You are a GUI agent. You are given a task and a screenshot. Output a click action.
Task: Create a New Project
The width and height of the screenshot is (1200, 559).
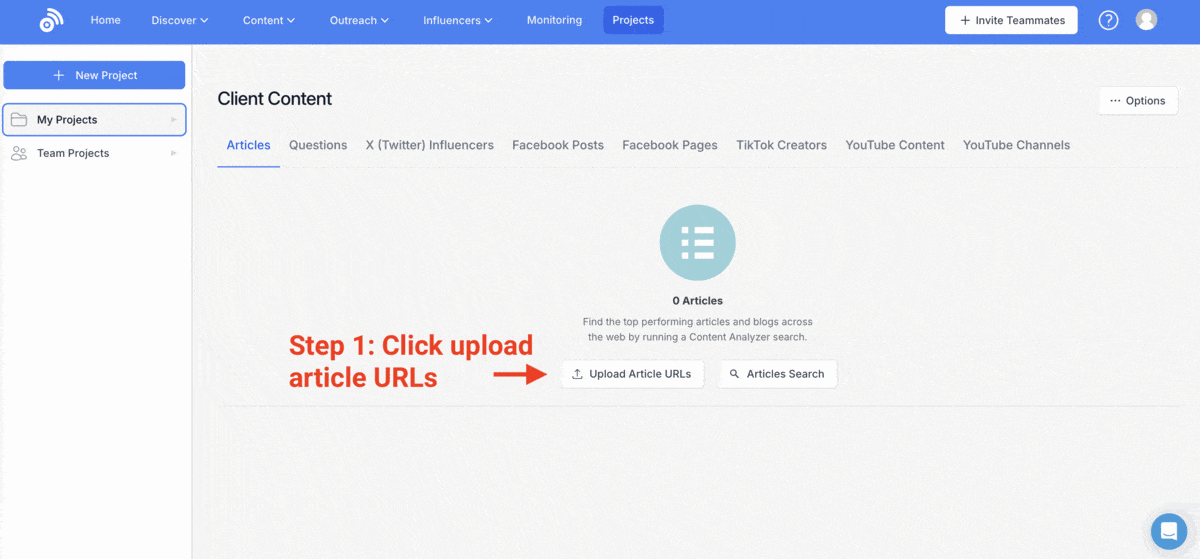click(94, 75)
